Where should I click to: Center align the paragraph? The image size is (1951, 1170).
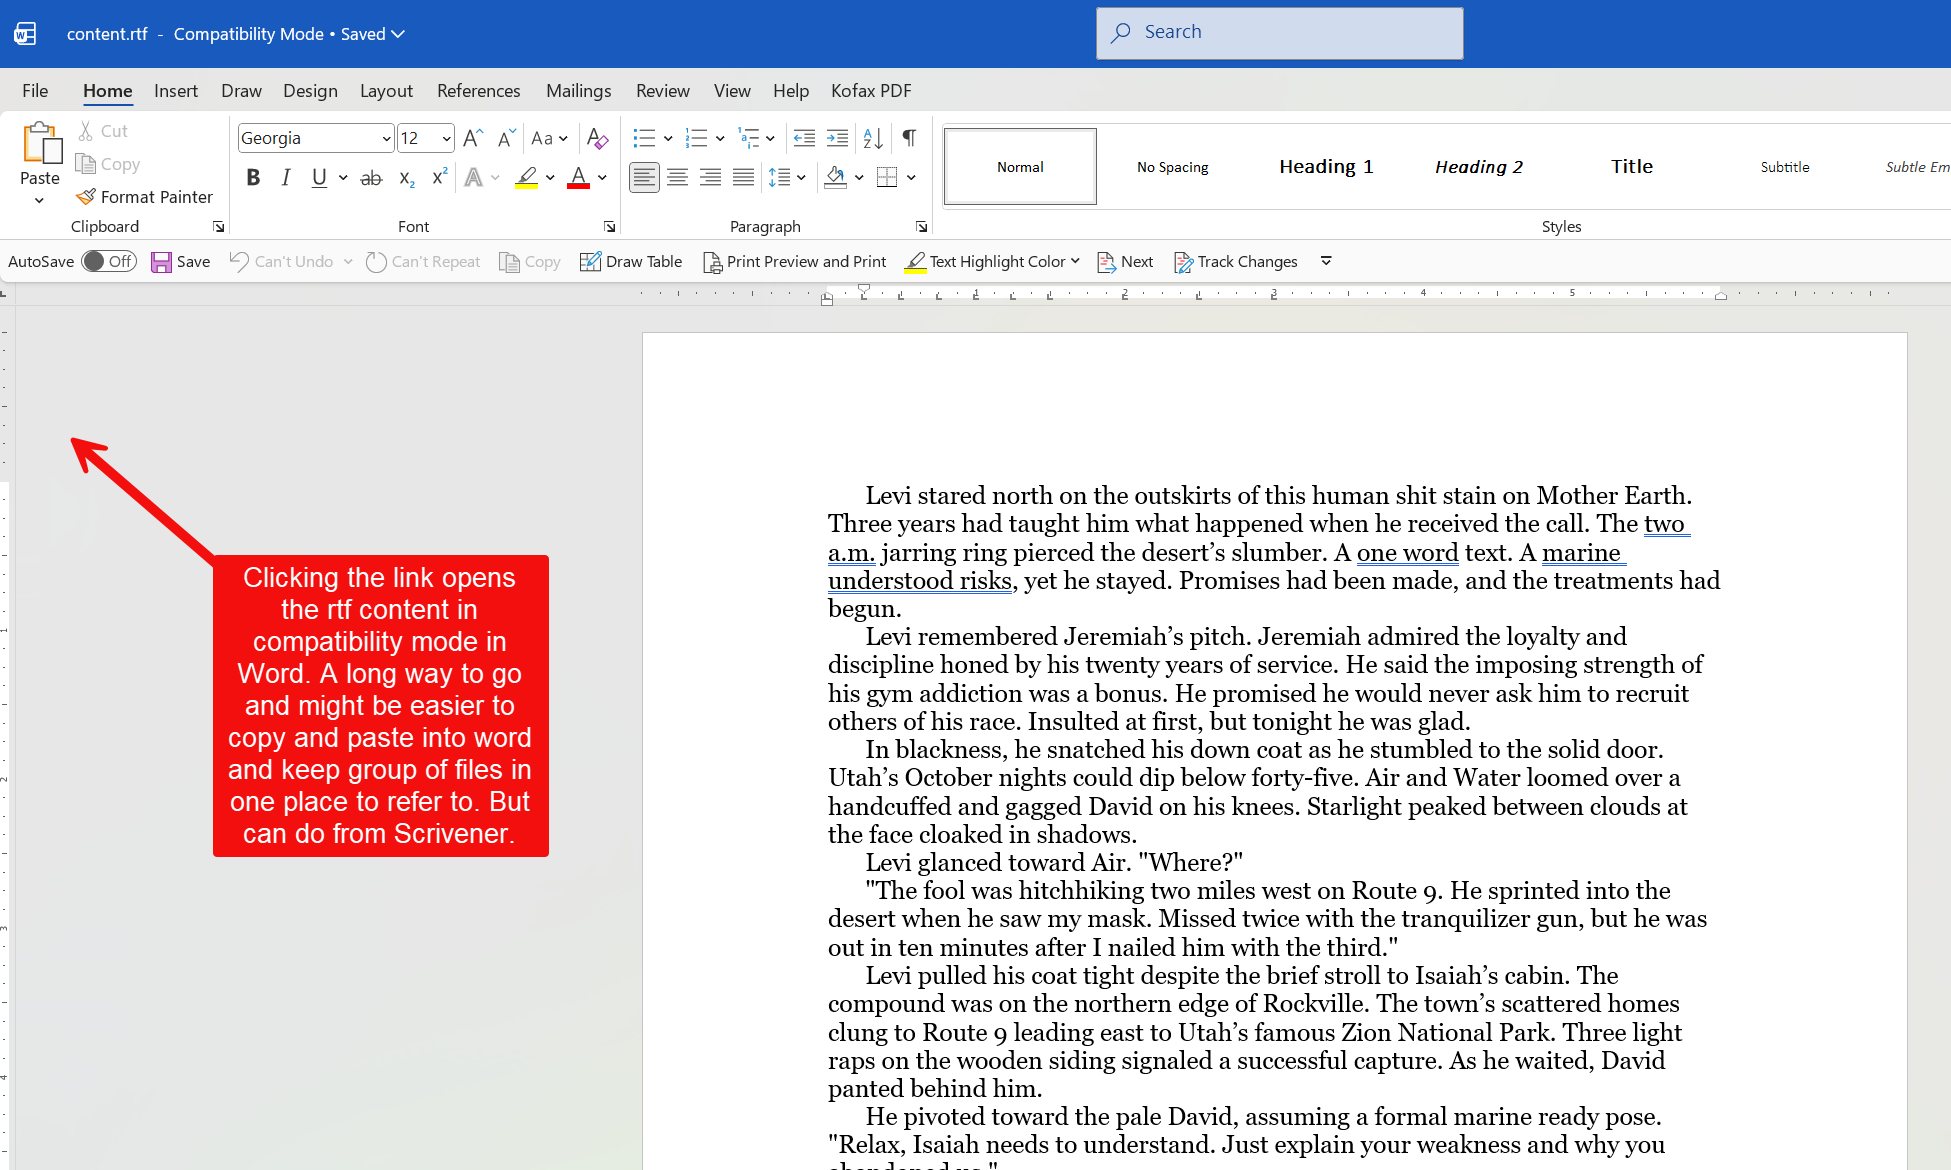[x=677, y=178]
